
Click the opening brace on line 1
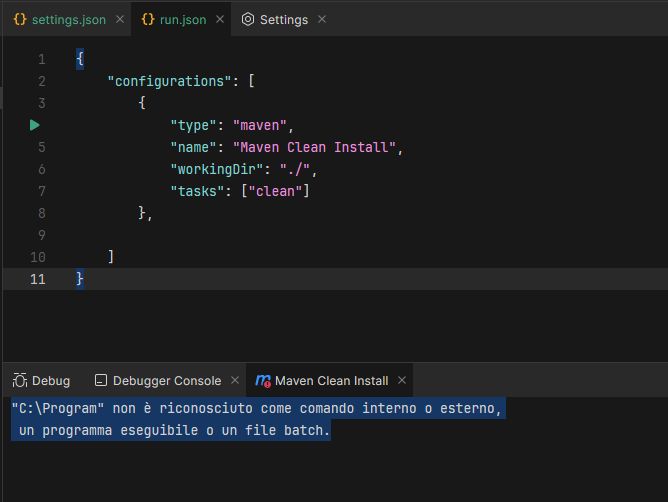click(x=80, y=59)
